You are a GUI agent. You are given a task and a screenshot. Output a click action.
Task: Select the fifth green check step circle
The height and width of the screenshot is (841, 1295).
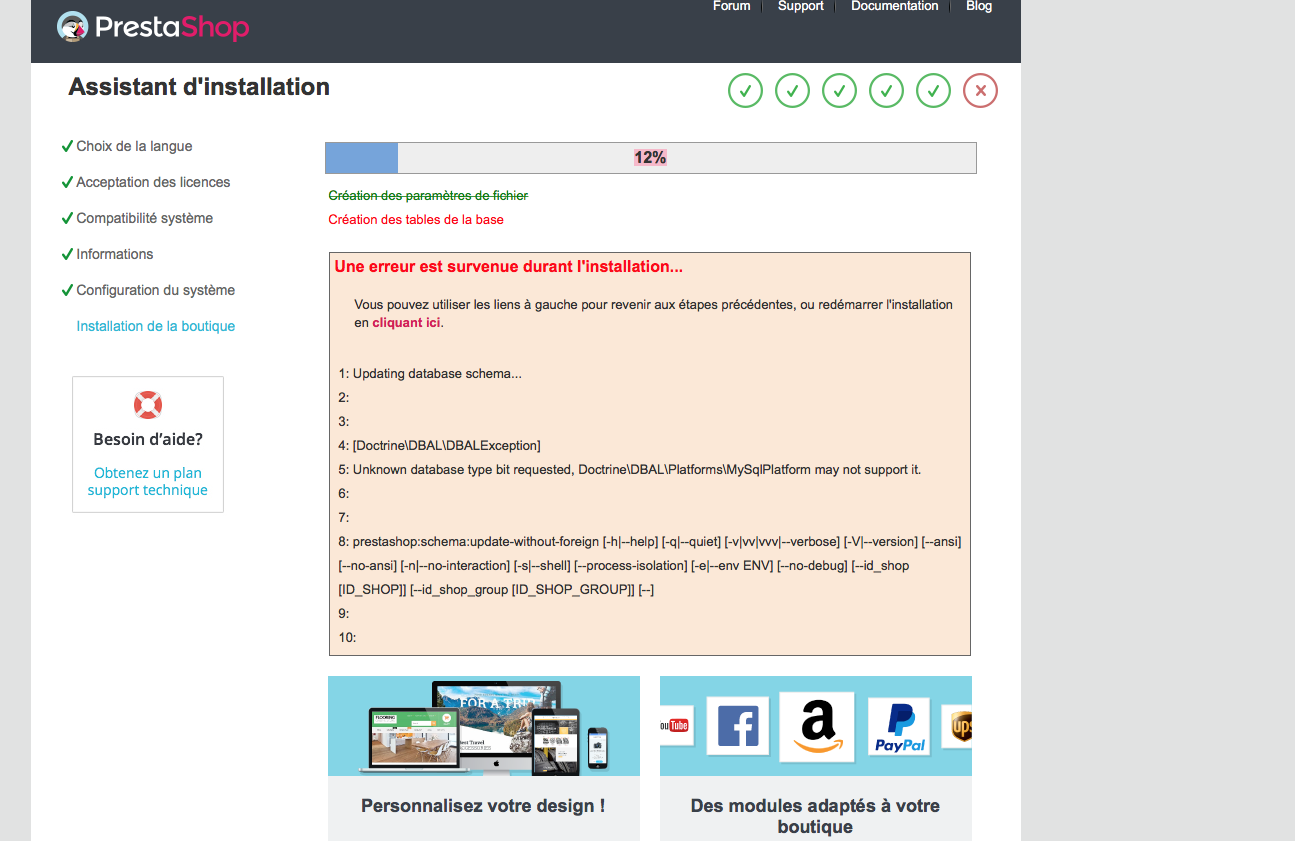[x=933, y=91]
